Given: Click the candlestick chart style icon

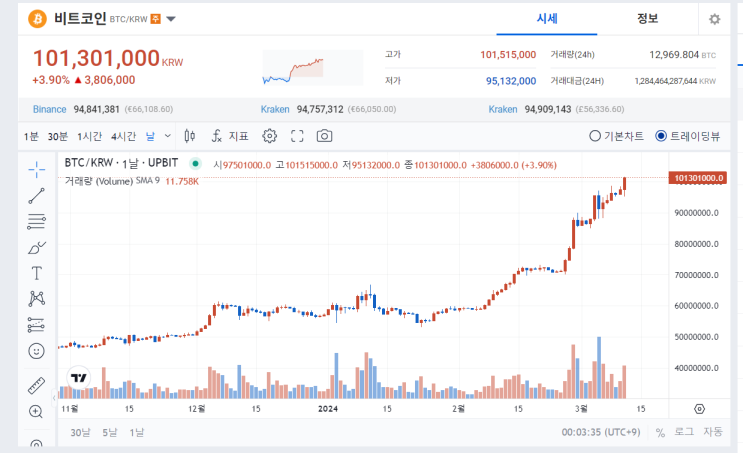Looking at the screenshot, I should 190,136.
